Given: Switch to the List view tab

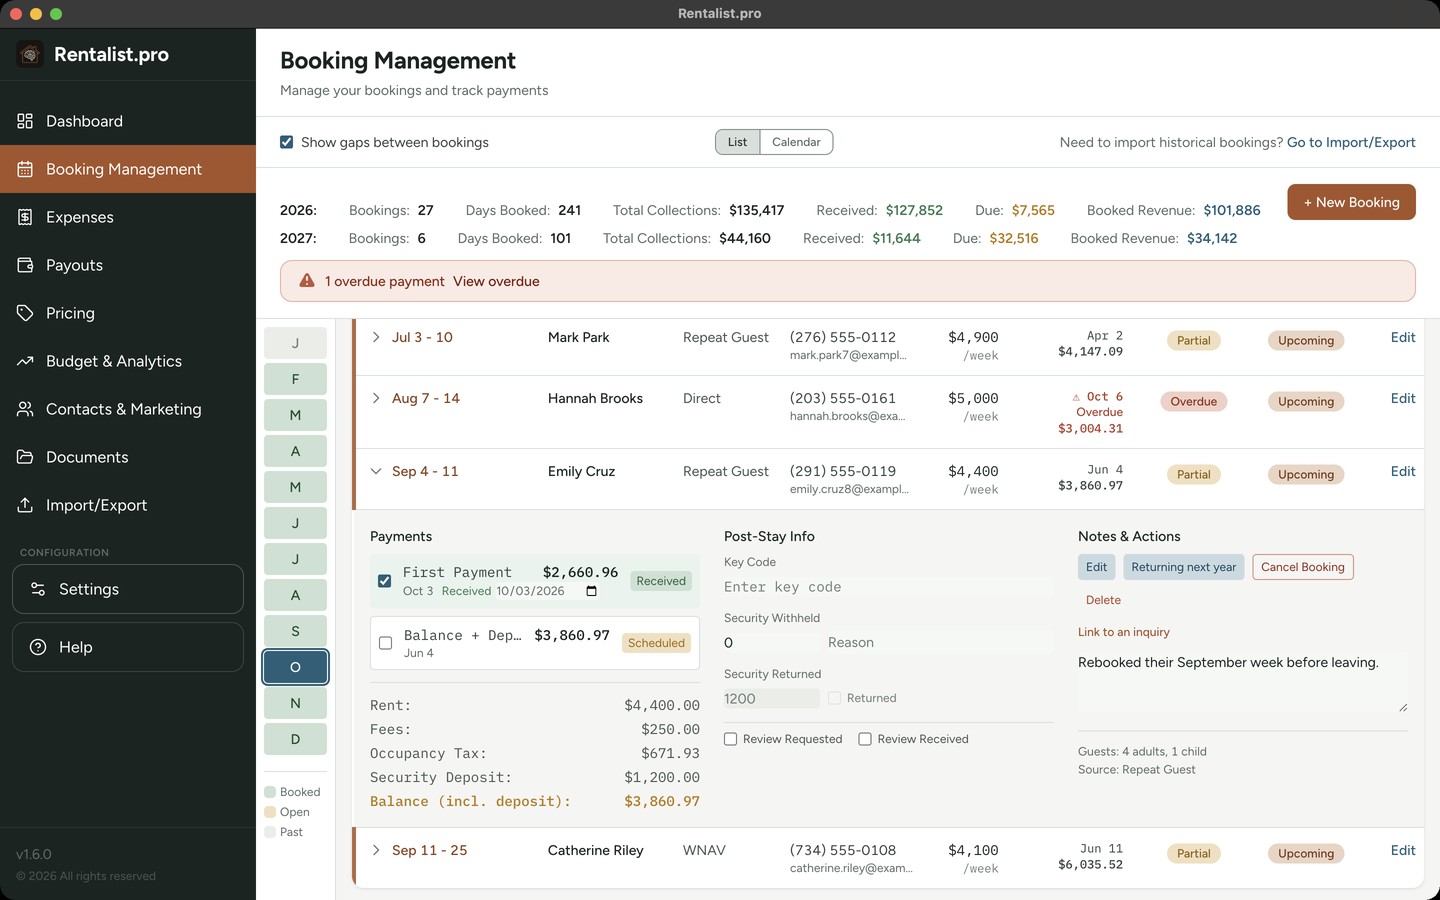Looking at the screenshot, I should point(738,142).
